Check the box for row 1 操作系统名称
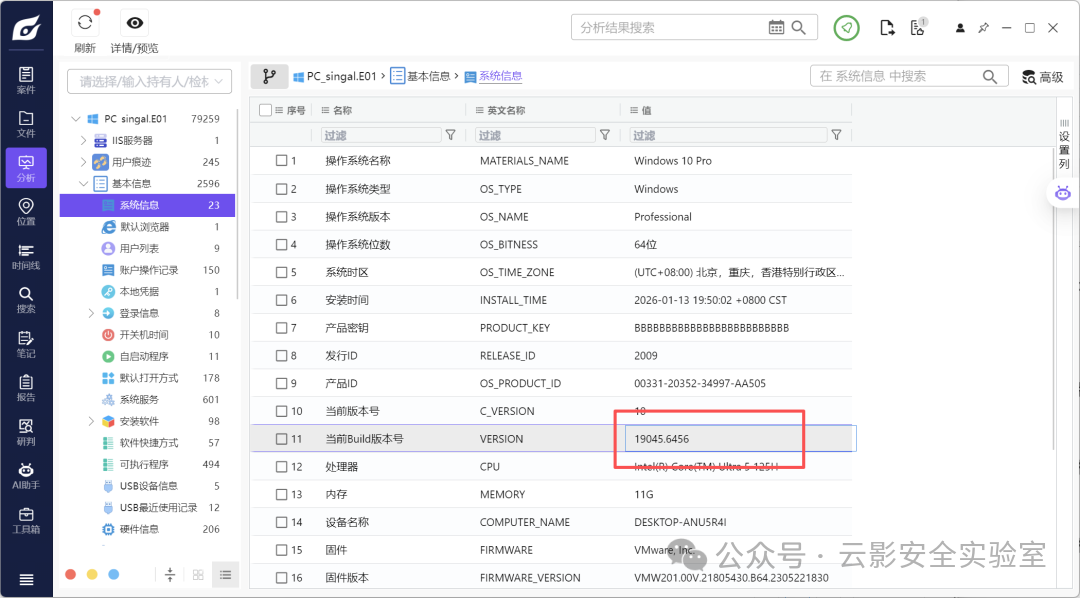Screen dimensions: 1080x598 (281, 161)
